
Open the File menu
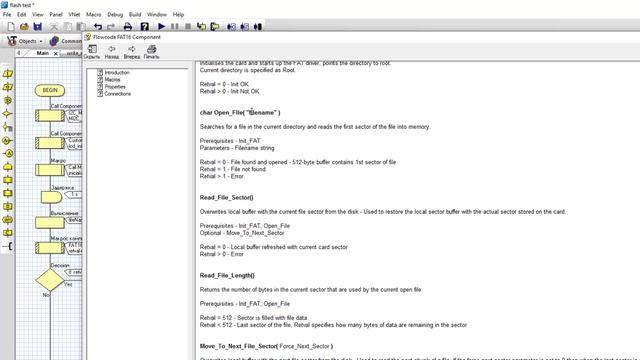click(x=7, y=14)
